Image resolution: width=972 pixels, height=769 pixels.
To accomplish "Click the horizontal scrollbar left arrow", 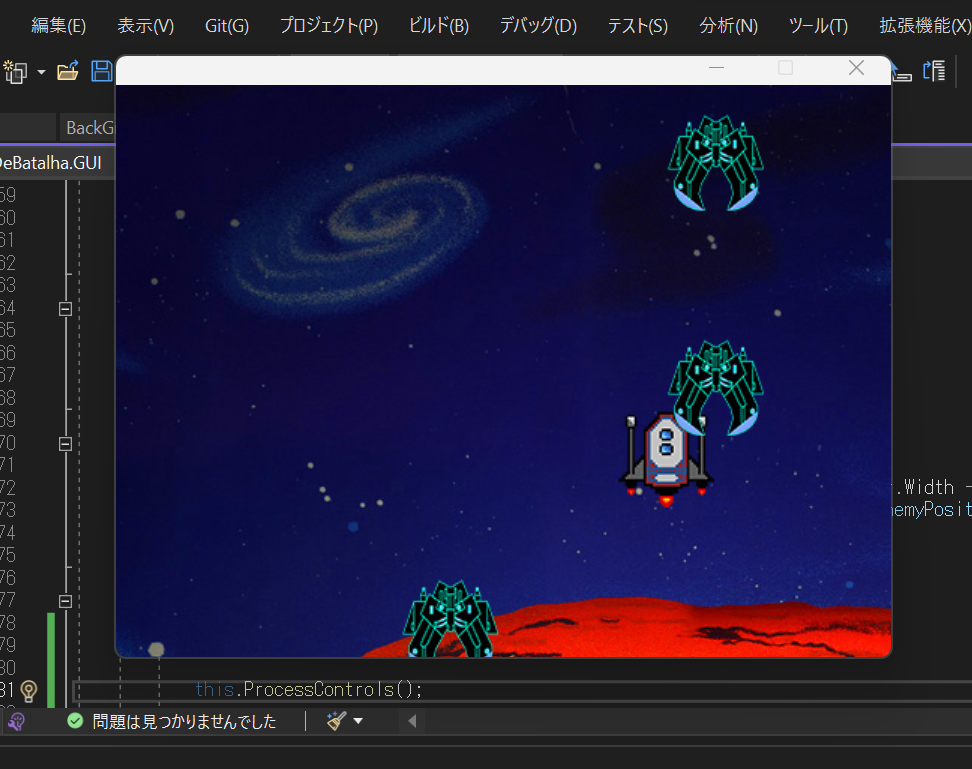I will click(412, 721).
